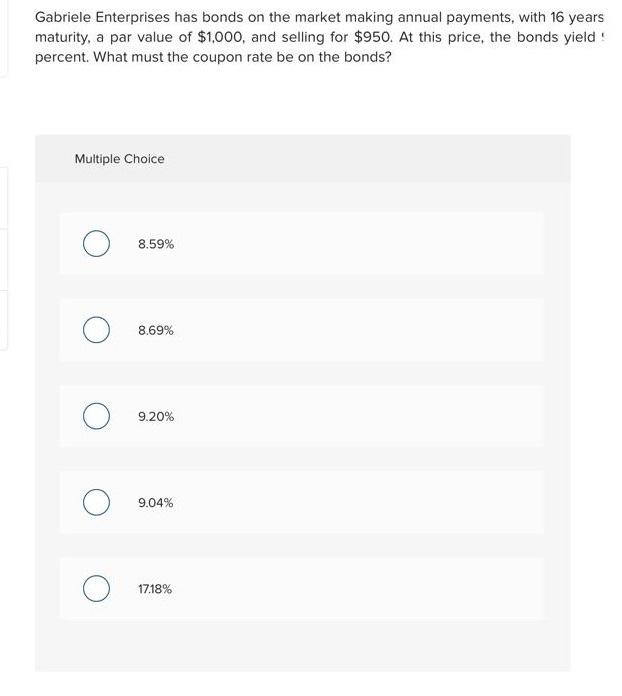Click the empty area of the 8.59% answer row

tap(355, 244)
